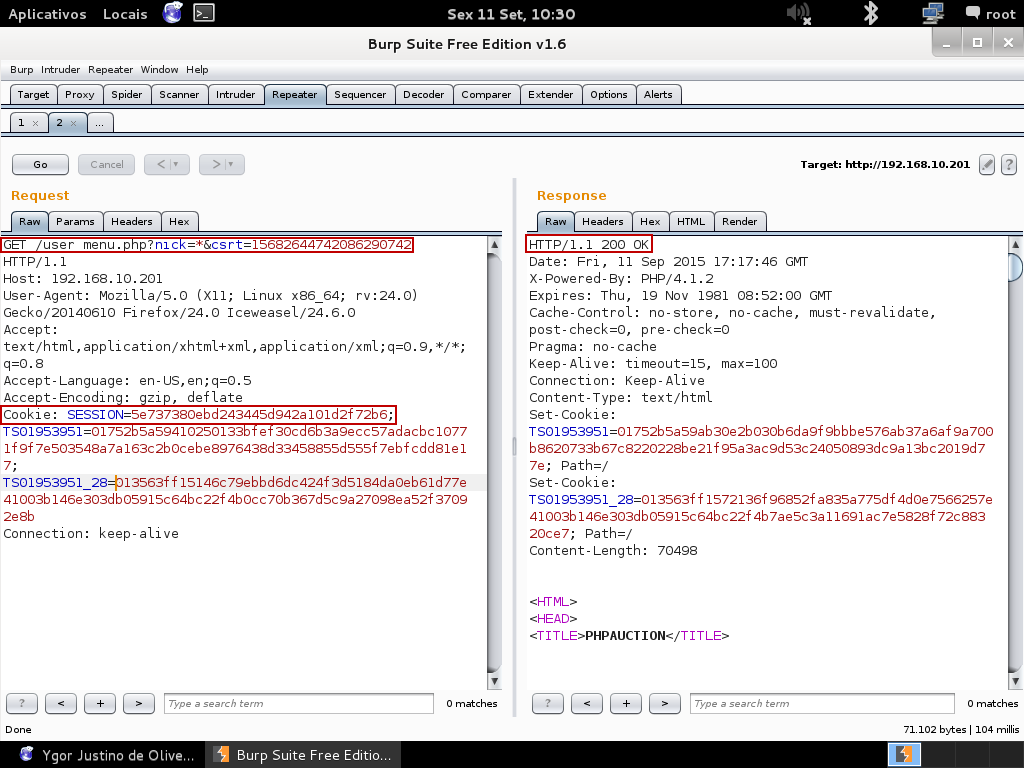Screen dimensions: 1024x768
Task: Open the Params tab in Request panel
Action: pos(75,221)
